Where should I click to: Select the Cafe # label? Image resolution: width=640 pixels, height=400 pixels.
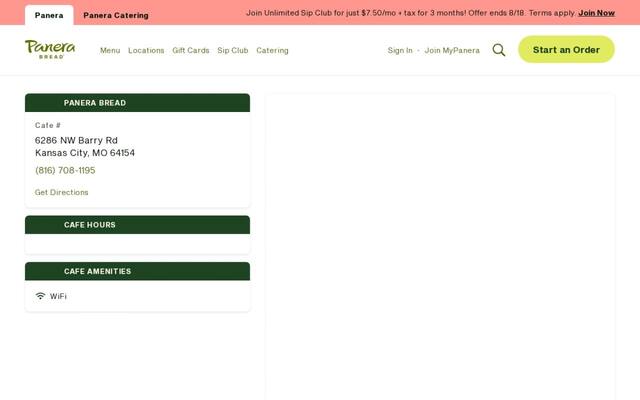pos(48,125)
